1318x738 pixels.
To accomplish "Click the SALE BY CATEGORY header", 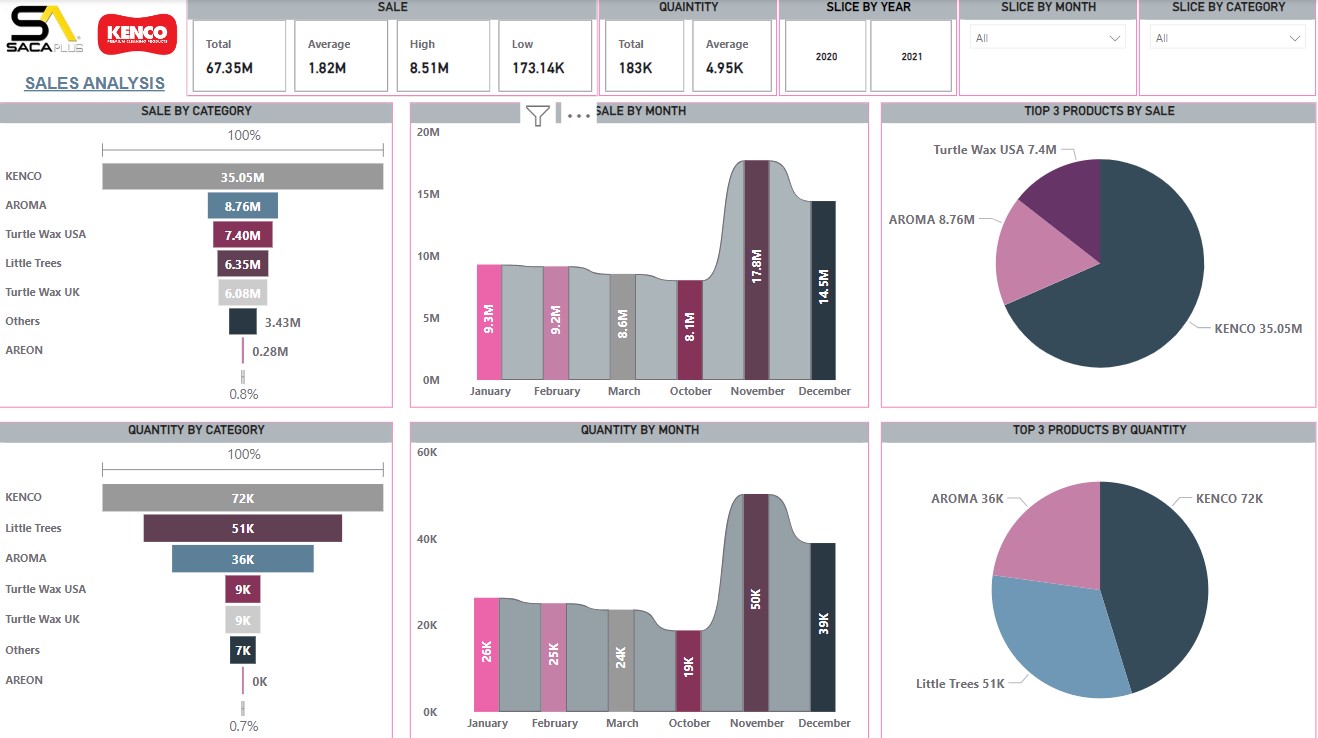I will tap(196, 112).
